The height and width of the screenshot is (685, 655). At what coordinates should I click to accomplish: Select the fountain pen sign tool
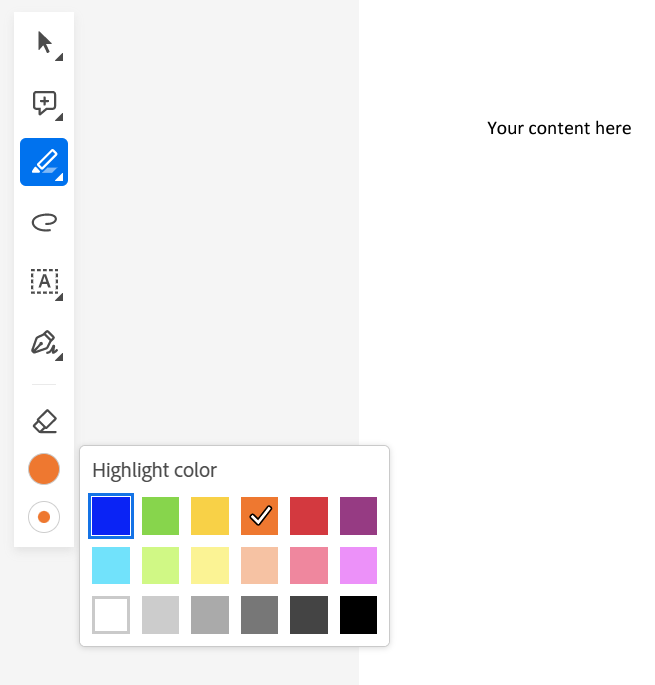pos(44,343)
